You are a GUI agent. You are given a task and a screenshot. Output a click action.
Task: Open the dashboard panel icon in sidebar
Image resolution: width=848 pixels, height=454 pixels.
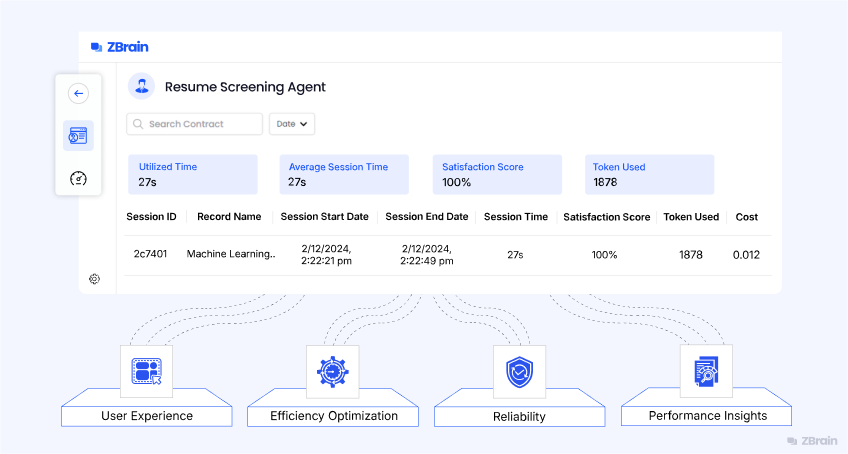[x=78, y=135]
